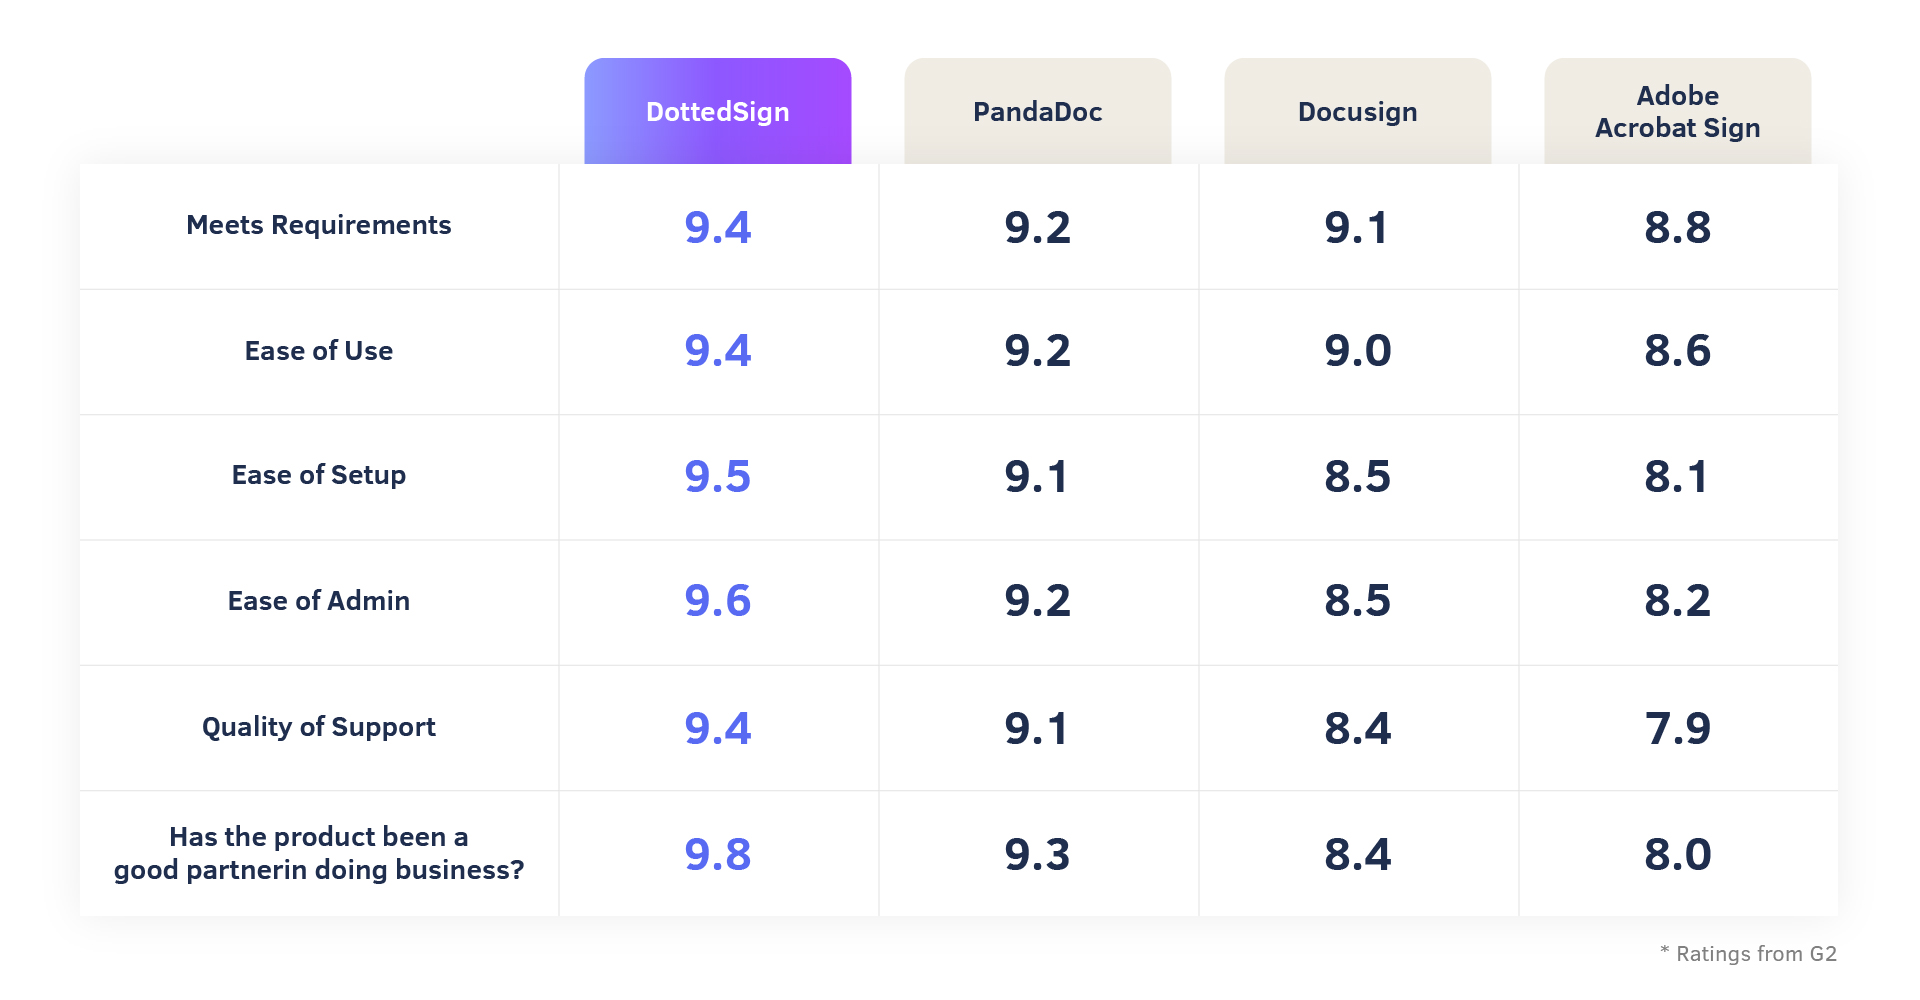Viewport: 1920px width, 1000px height.
Task: Click Adobe's 8.8 Meets Requirements score
Action: [x=1678, y=227]
